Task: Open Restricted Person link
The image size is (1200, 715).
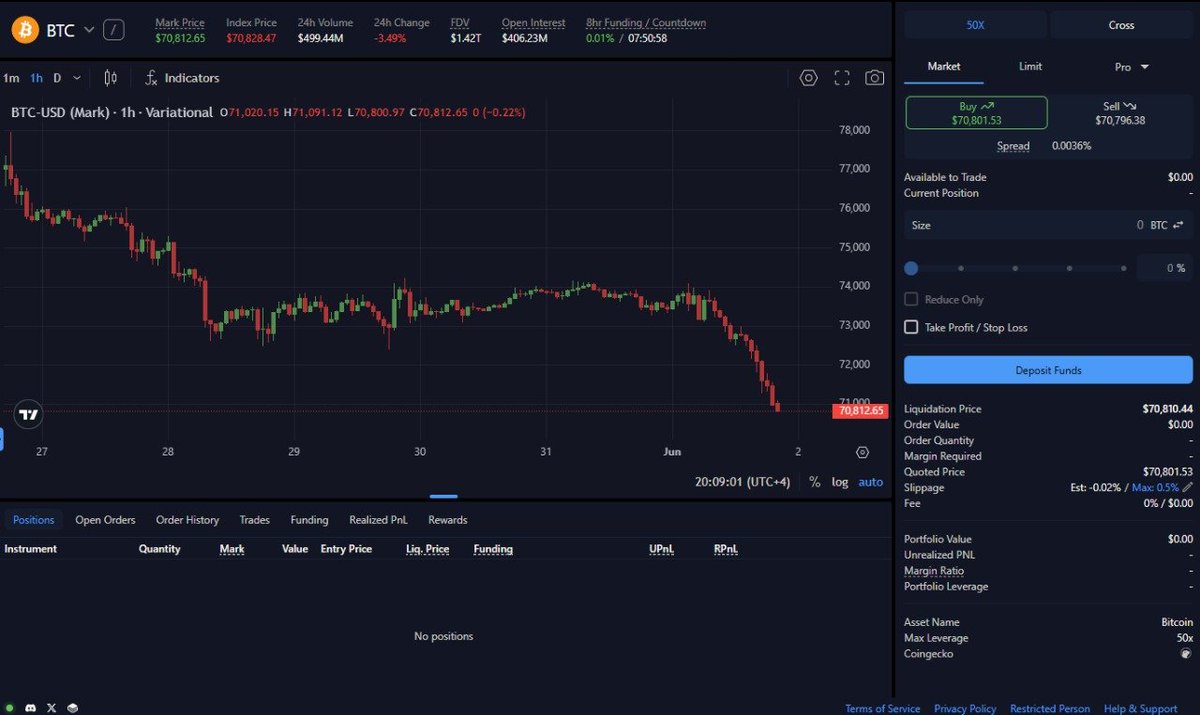Action: (1050, 708)
